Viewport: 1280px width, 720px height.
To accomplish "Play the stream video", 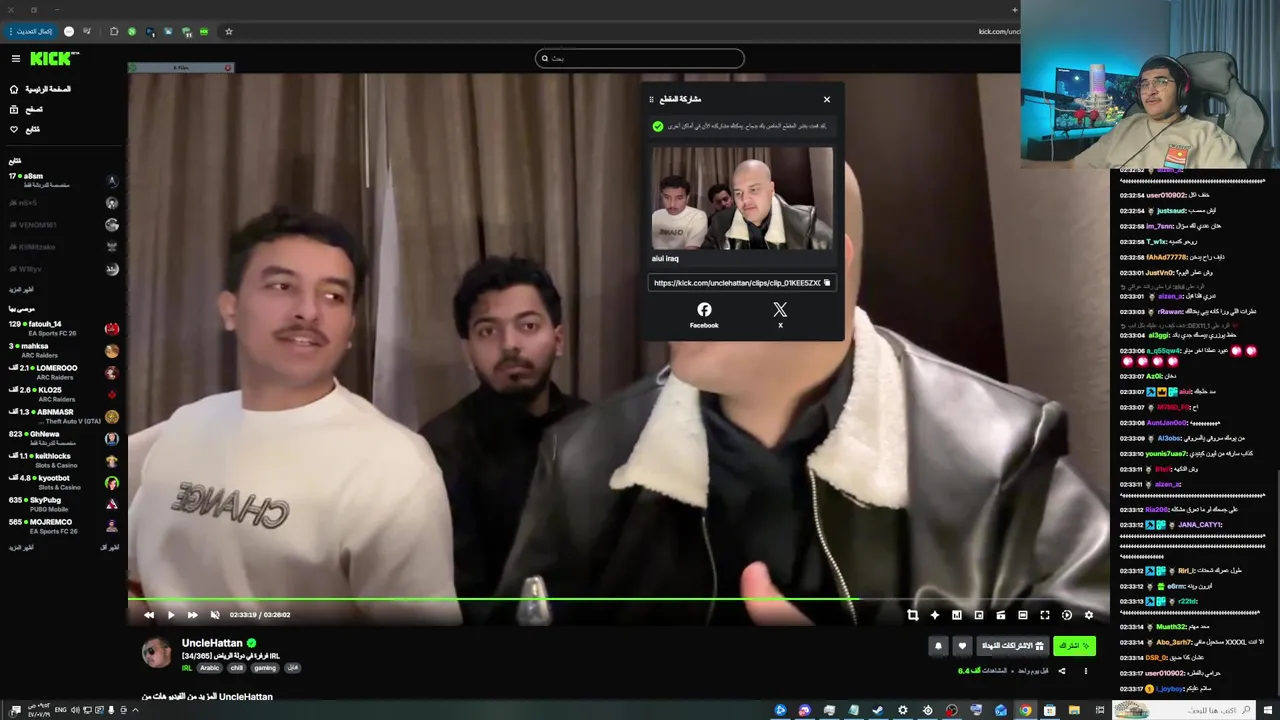I will 171,615.
